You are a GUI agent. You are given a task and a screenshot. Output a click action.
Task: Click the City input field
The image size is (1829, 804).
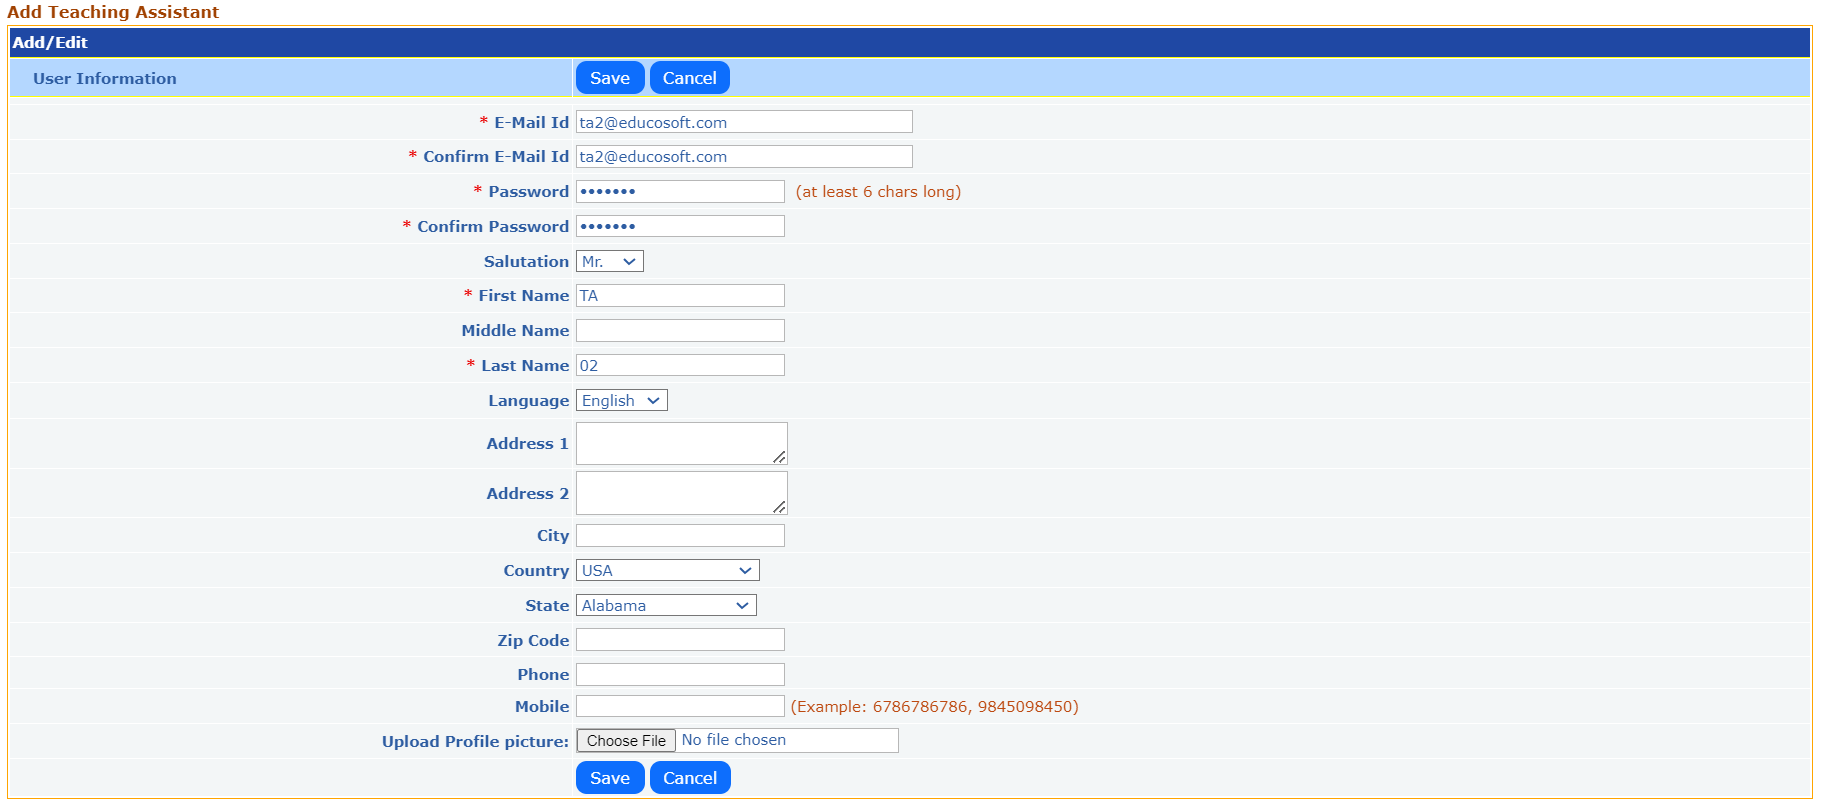[x=680, y=536]
